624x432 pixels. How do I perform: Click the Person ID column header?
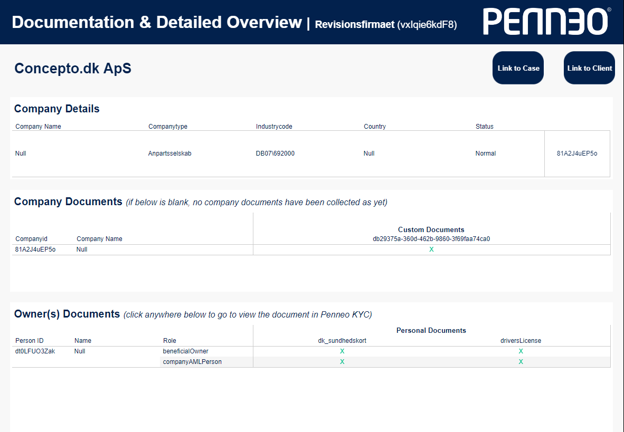point(29,341)
